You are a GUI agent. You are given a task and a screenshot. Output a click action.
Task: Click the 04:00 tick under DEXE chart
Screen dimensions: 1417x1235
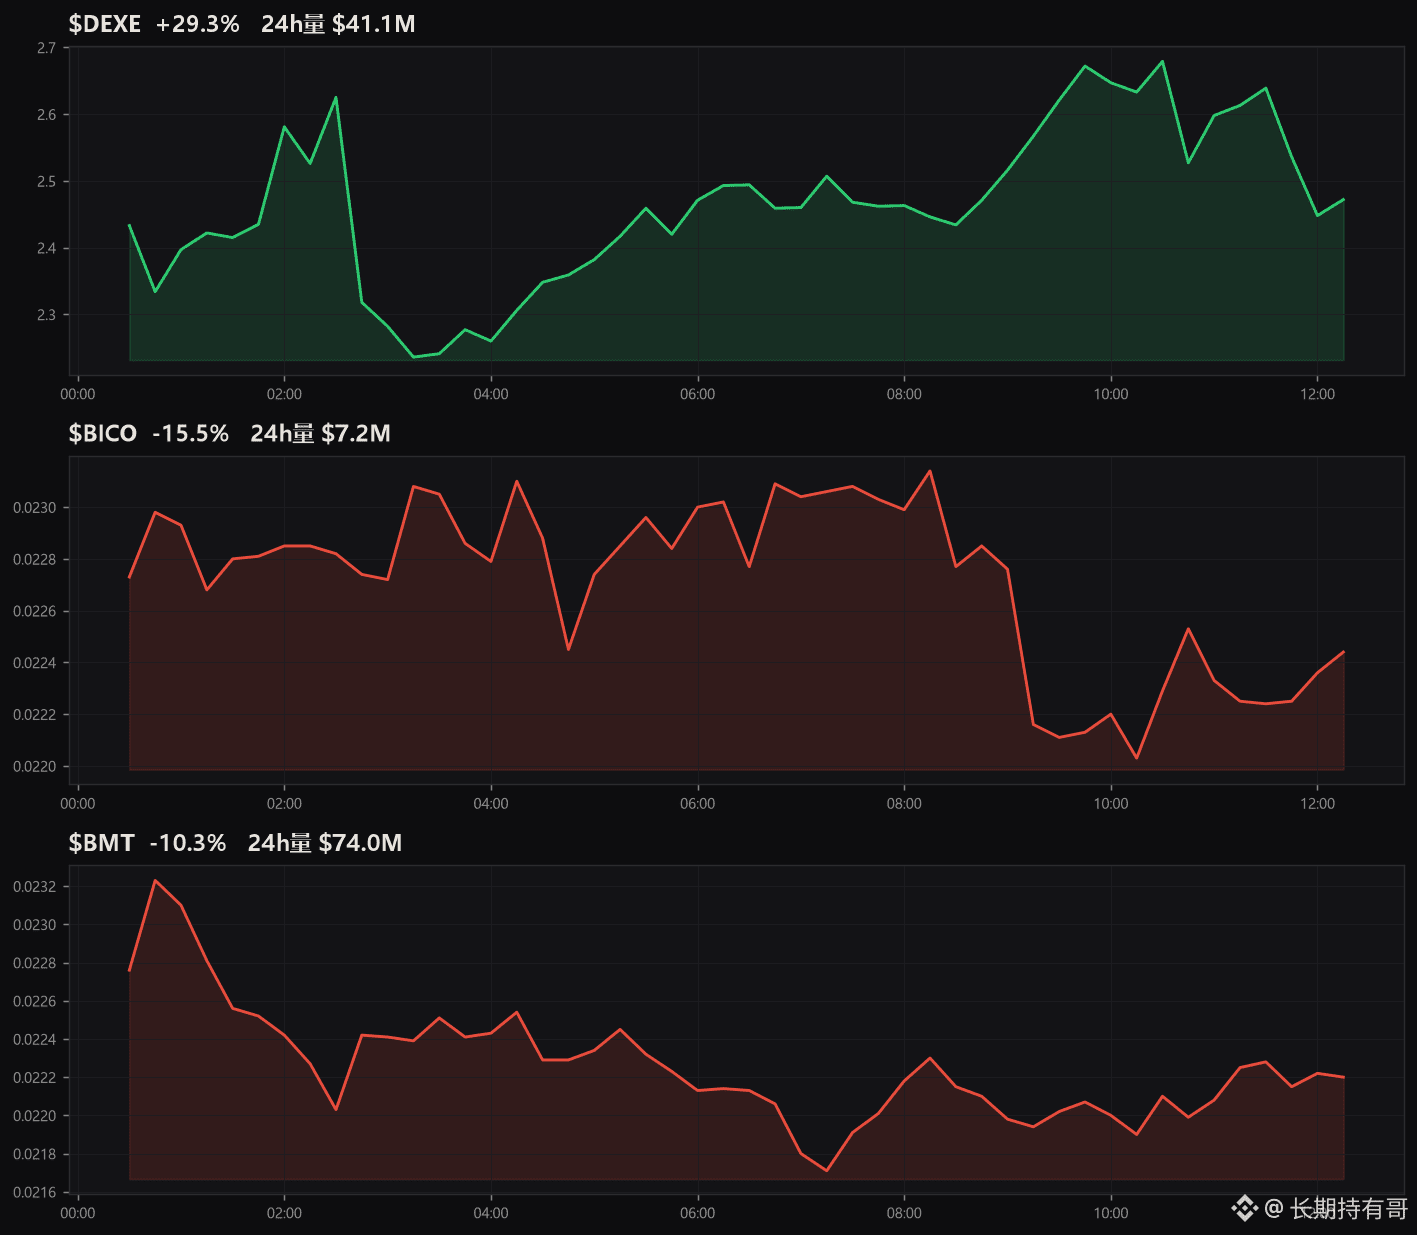[x=491, y=394]
